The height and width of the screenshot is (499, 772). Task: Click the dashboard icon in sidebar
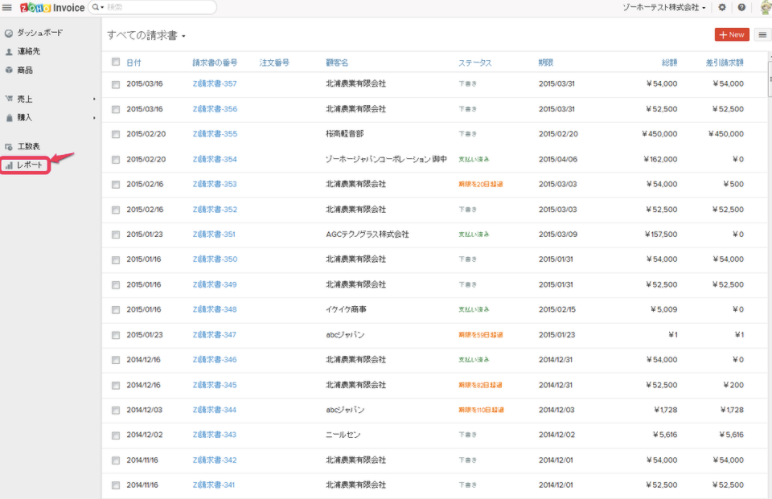[8, 33]
